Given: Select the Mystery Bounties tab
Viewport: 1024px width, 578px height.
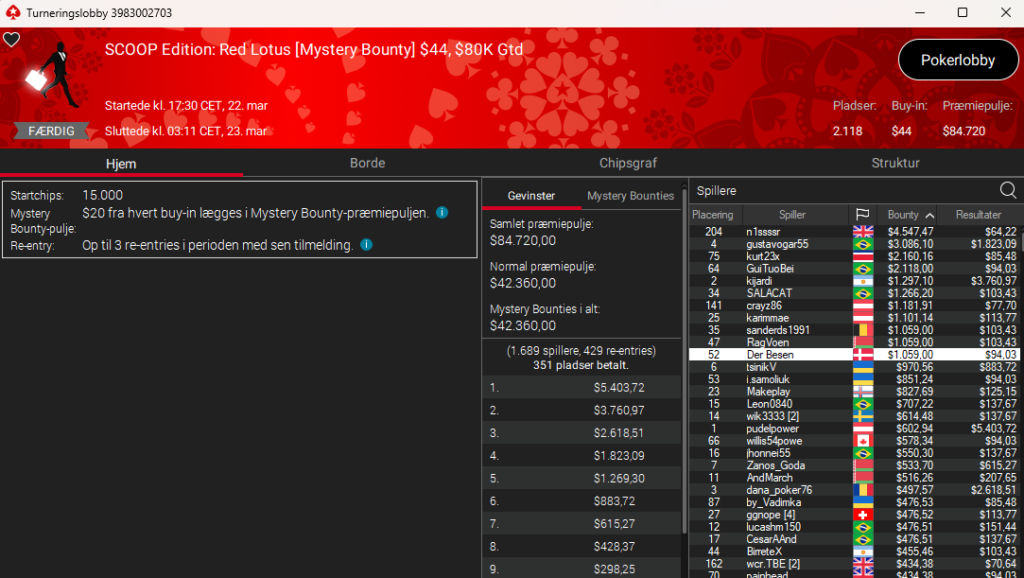Looking at the screenshot, I should click(630, 196).
